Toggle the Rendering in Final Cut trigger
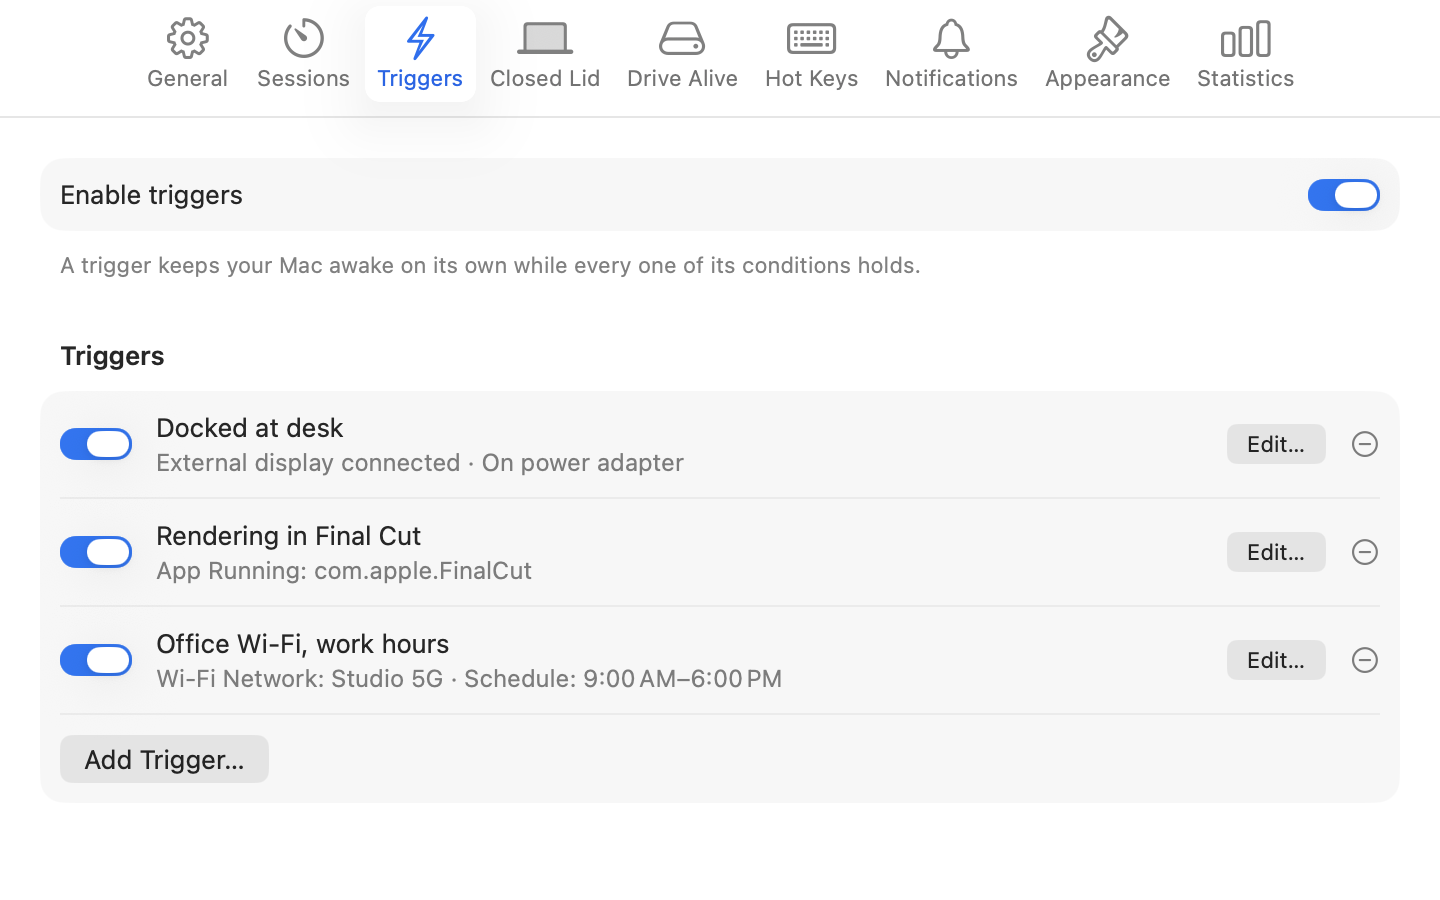1440x900 pixels. click(96, 552)
